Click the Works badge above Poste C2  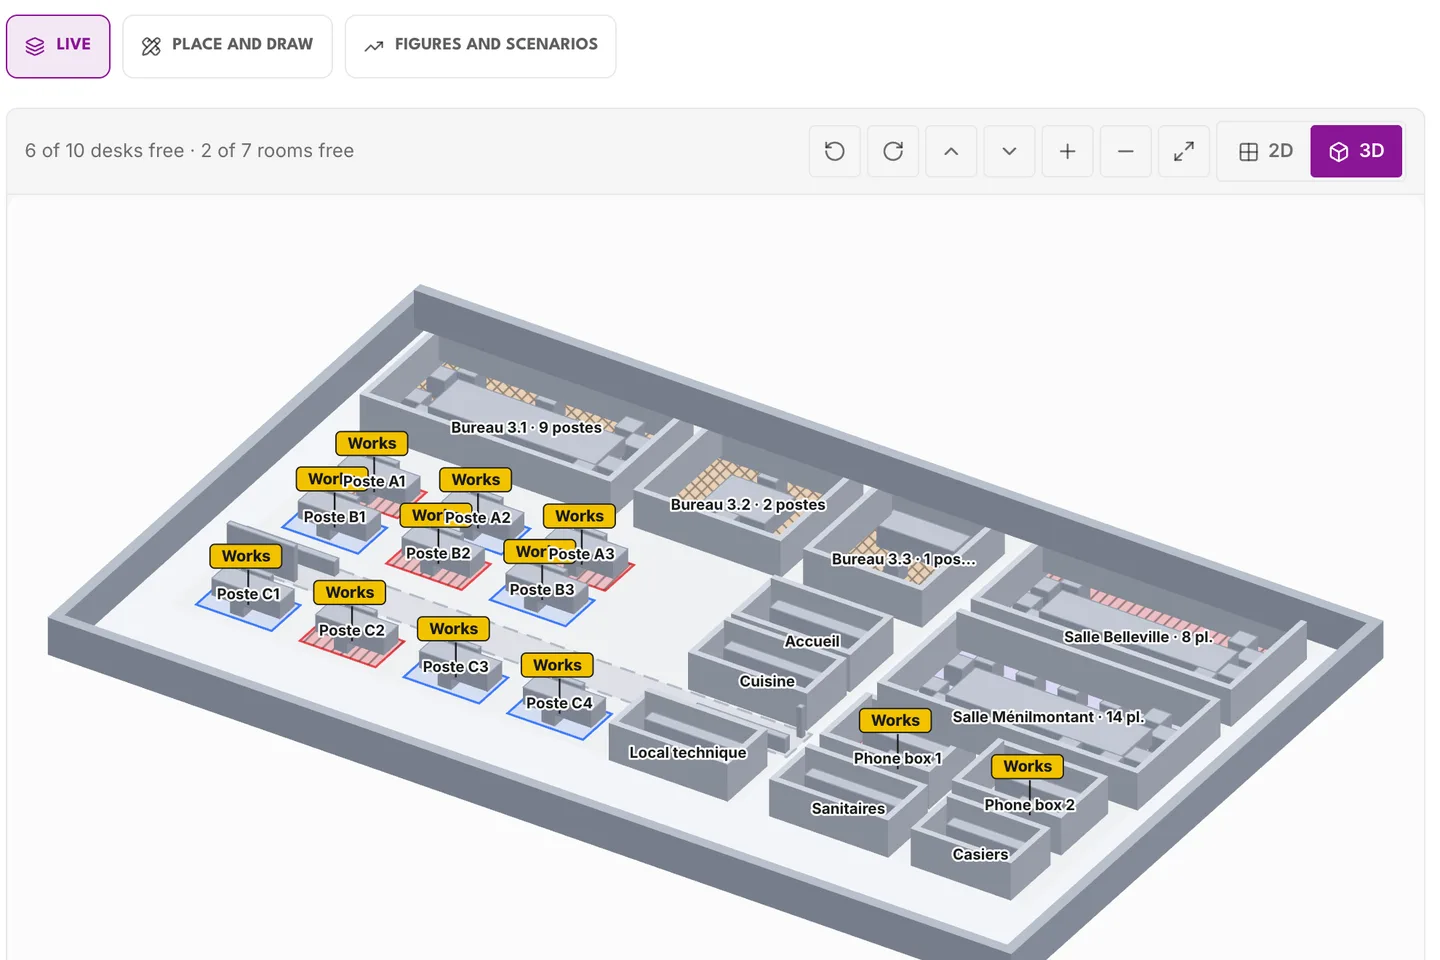coord(350,592)
